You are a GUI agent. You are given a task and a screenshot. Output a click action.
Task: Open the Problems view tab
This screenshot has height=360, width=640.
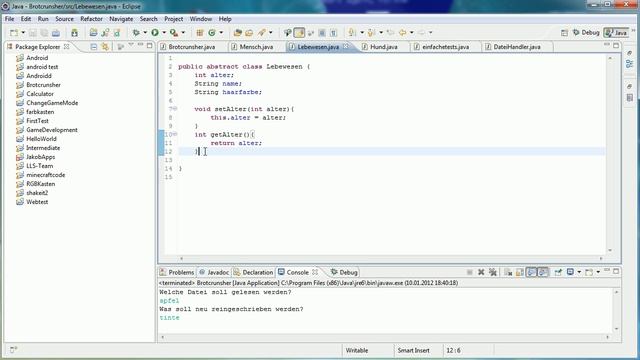[x=177, y=272]
